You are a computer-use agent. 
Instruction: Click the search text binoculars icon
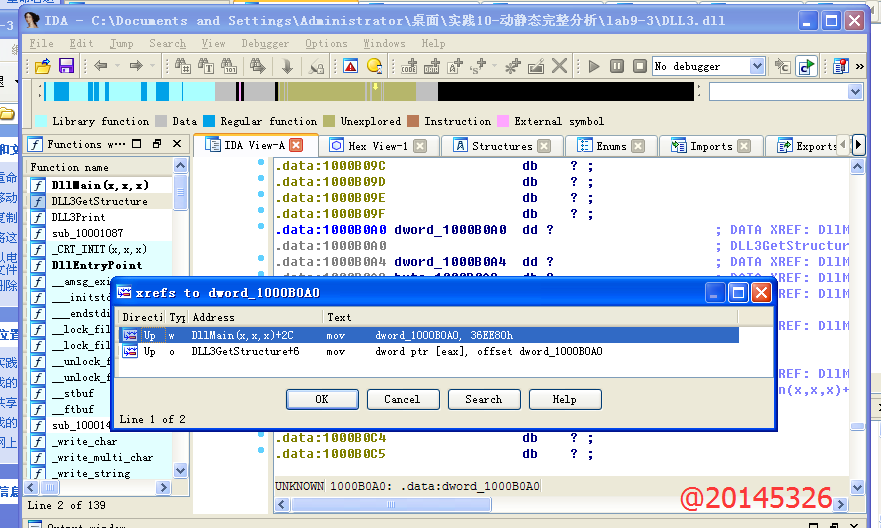point(206,66)
